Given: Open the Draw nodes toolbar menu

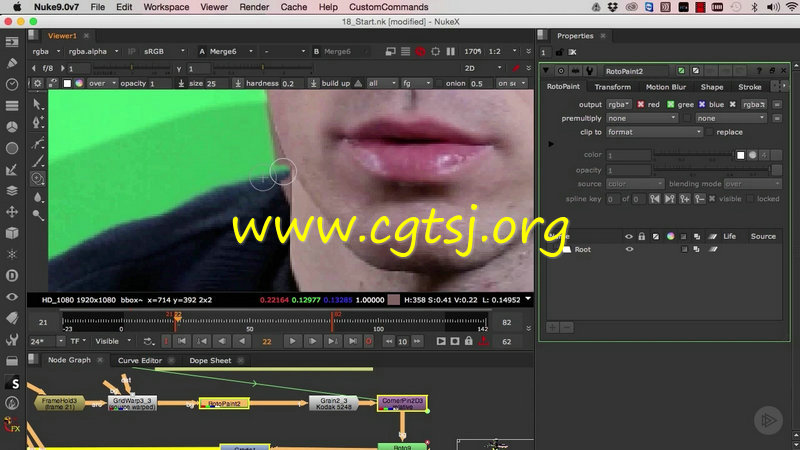Looking at the screenshot, I should (x=12, y=63).
